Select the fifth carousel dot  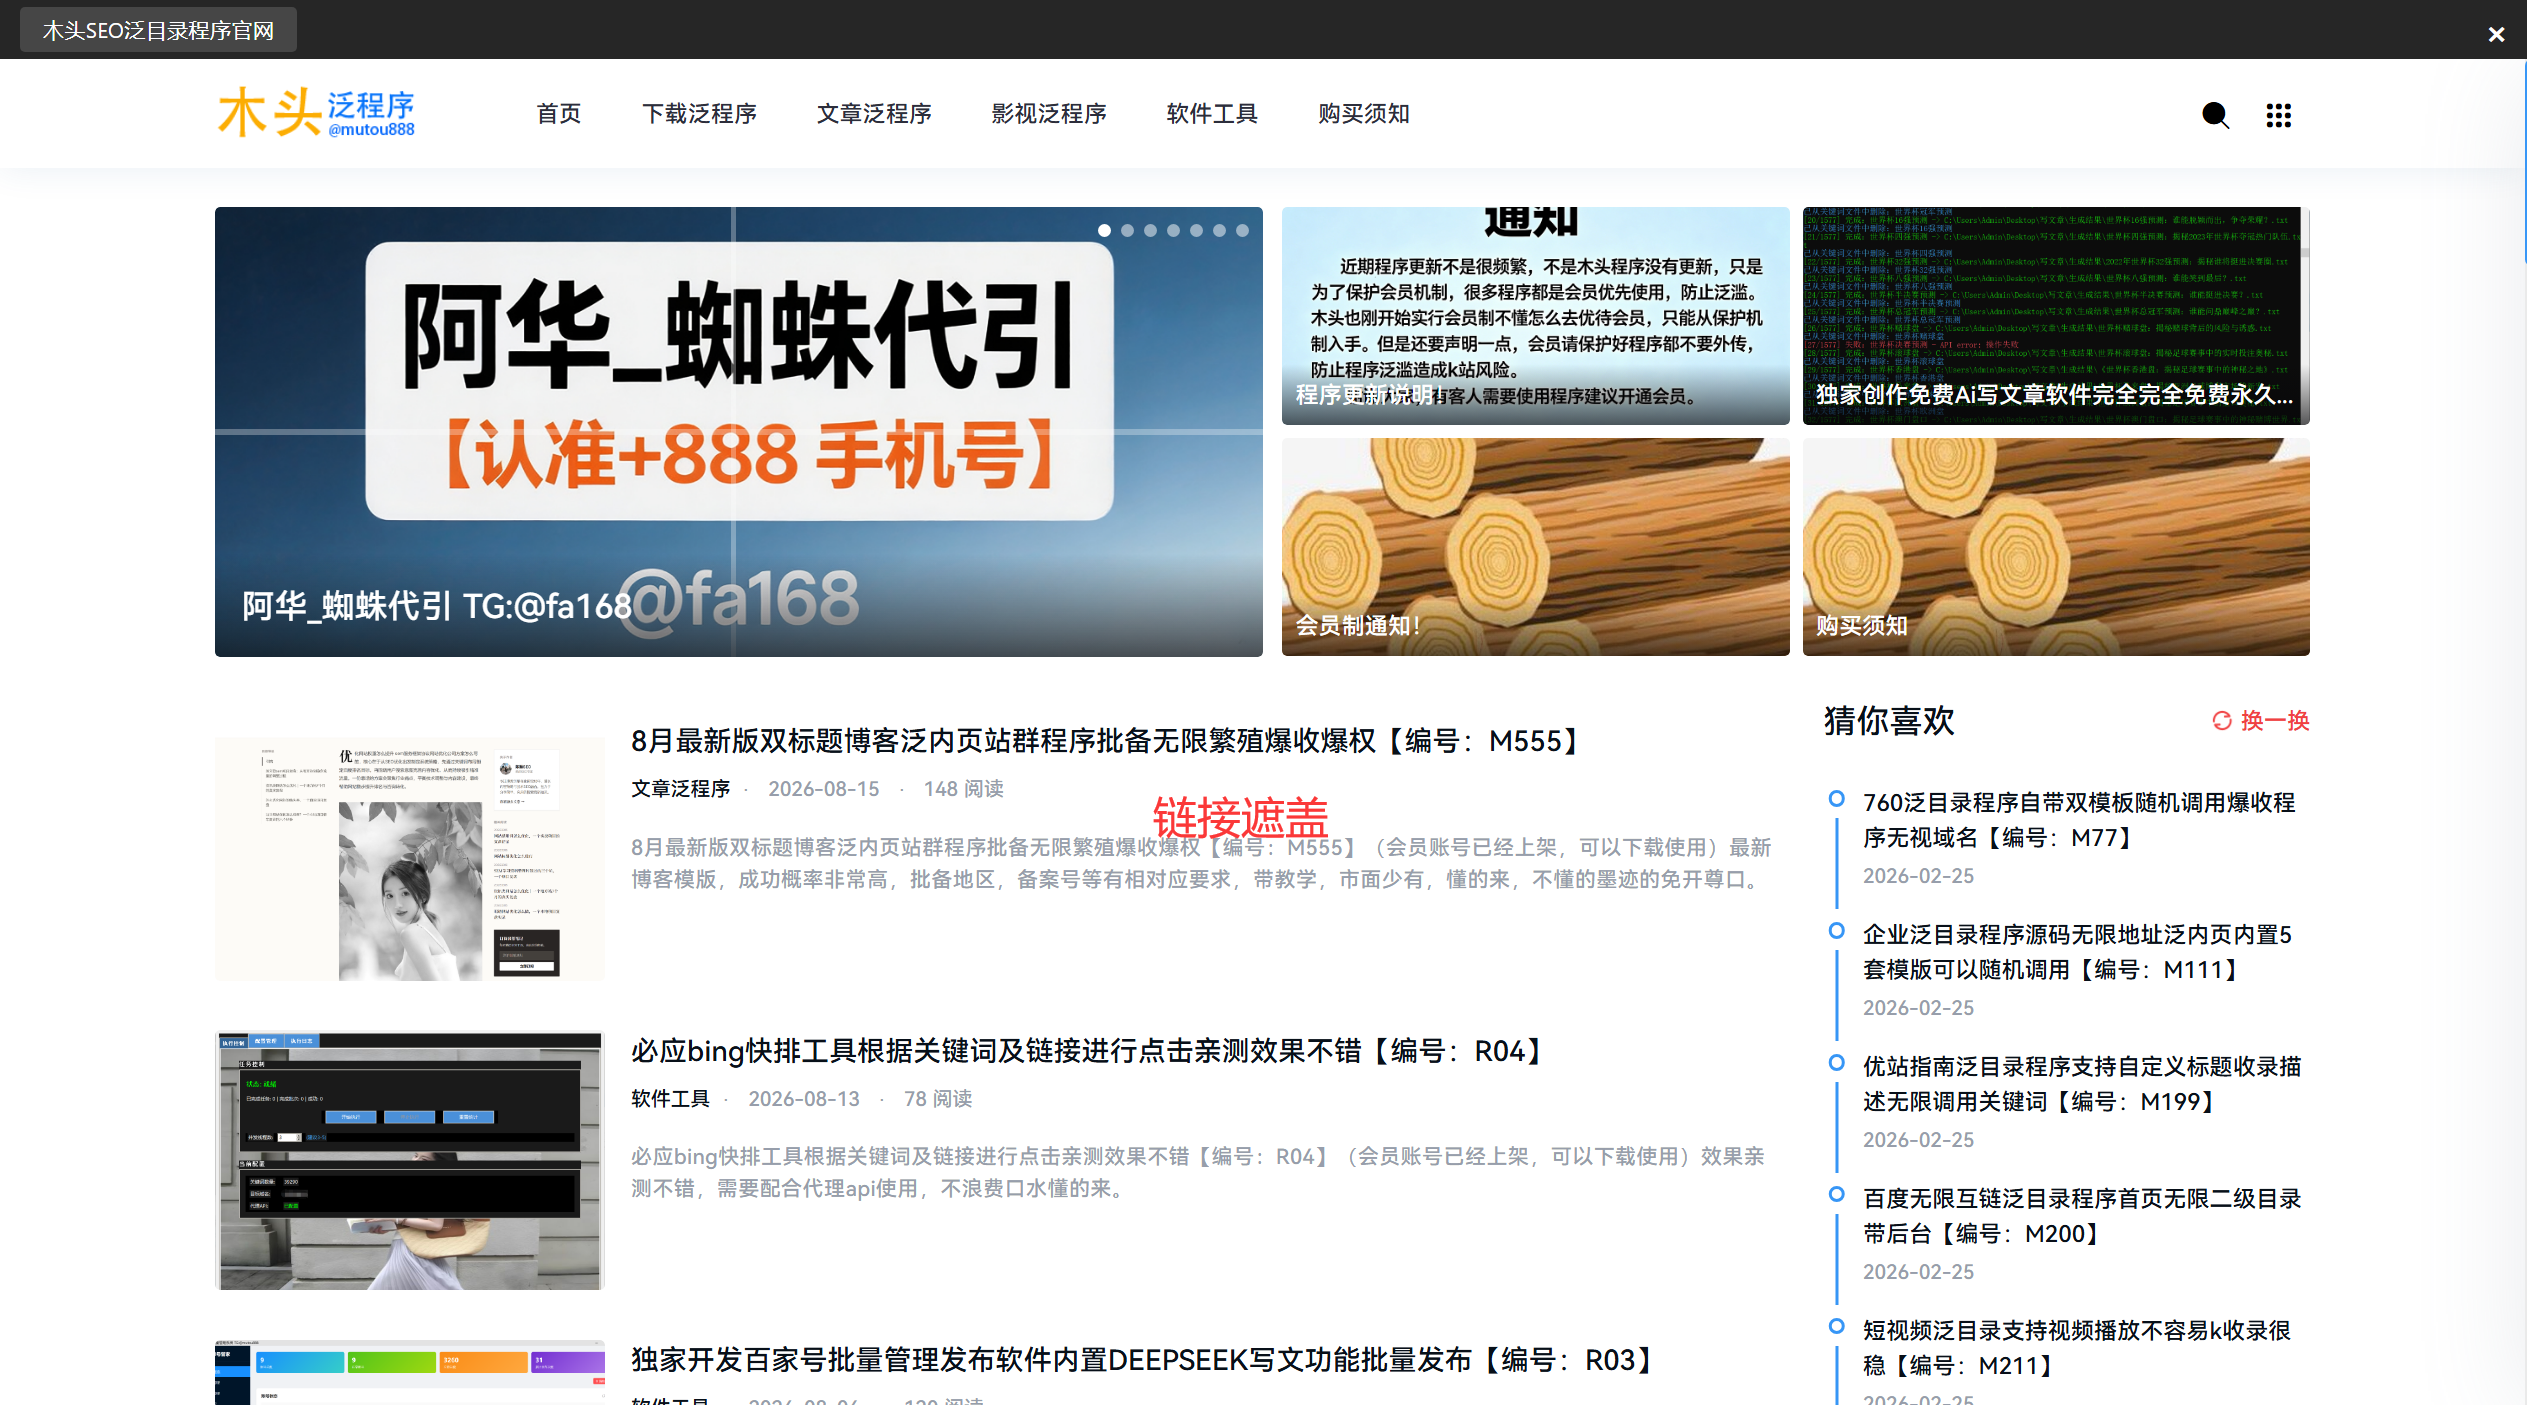click(1196, 230)
